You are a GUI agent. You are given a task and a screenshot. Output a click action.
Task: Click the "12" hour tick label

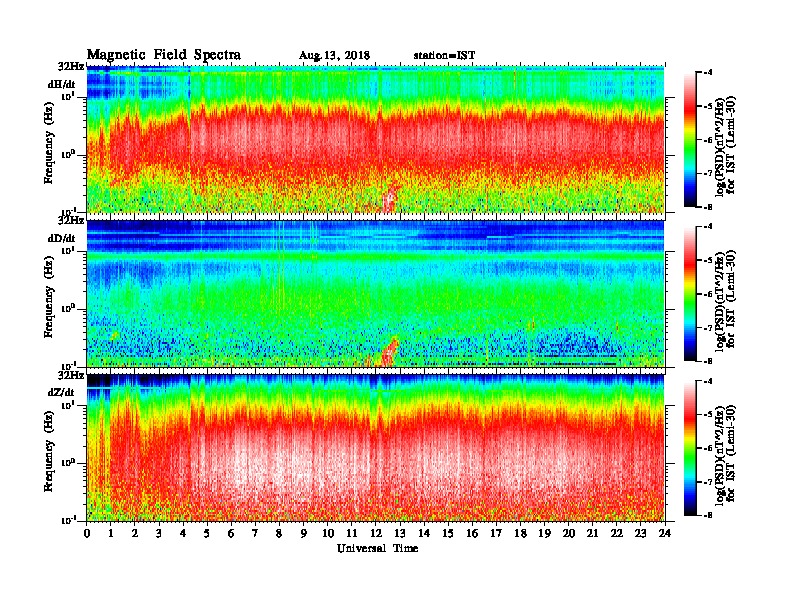click(x=376, y=533)
